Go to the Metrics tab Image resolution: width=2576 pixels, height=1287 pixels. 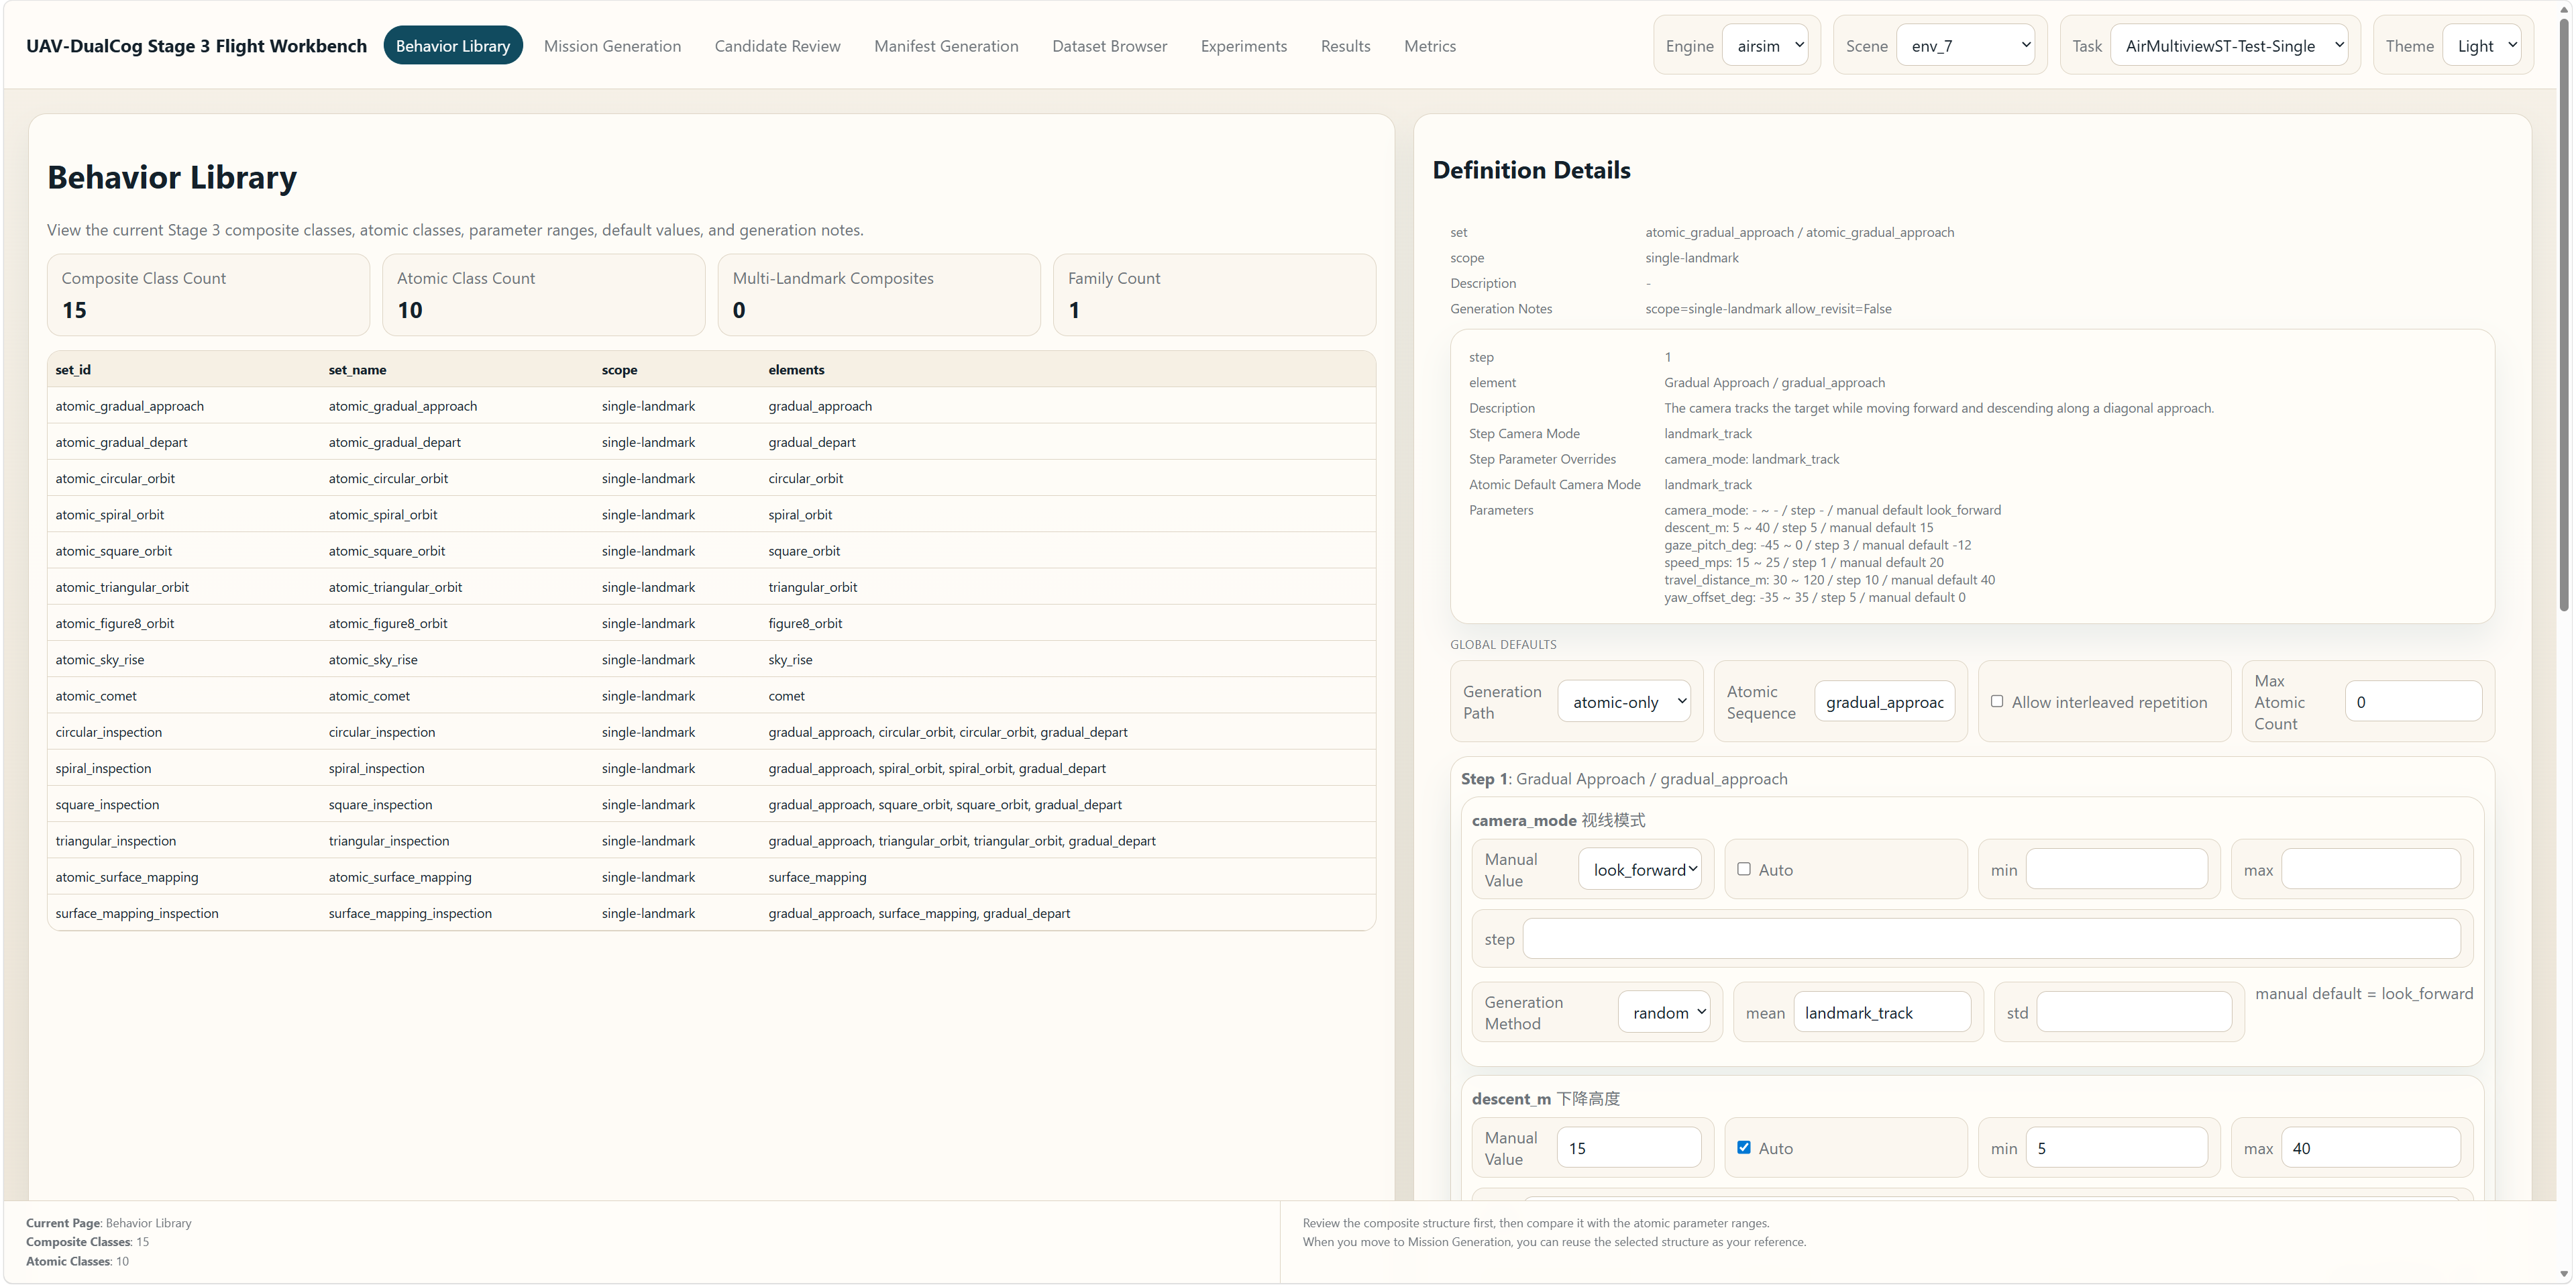[1429, 46]
